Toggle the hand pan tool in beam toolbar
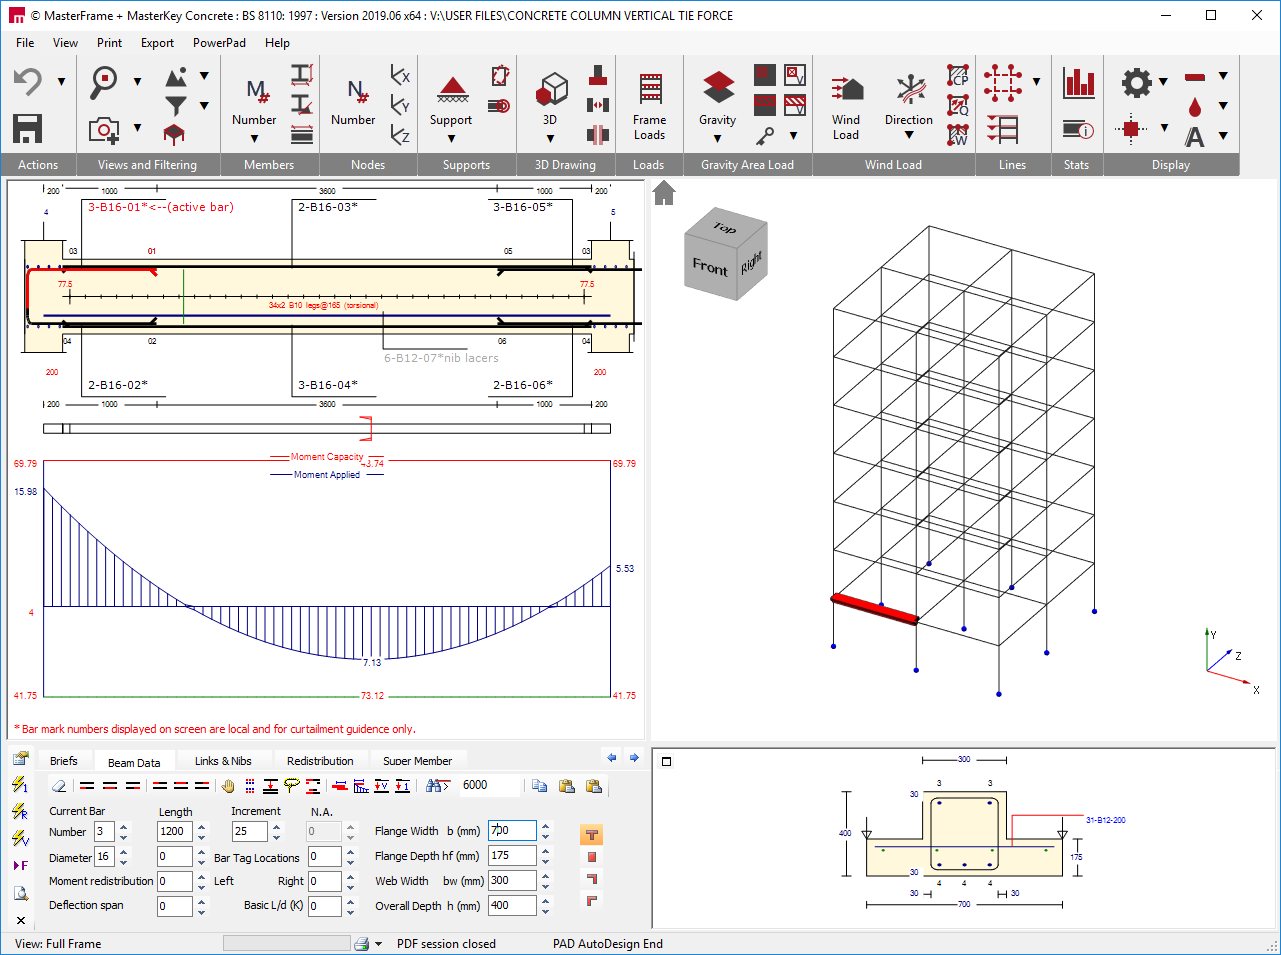1281x955 pixels. (x=228, y=786)
